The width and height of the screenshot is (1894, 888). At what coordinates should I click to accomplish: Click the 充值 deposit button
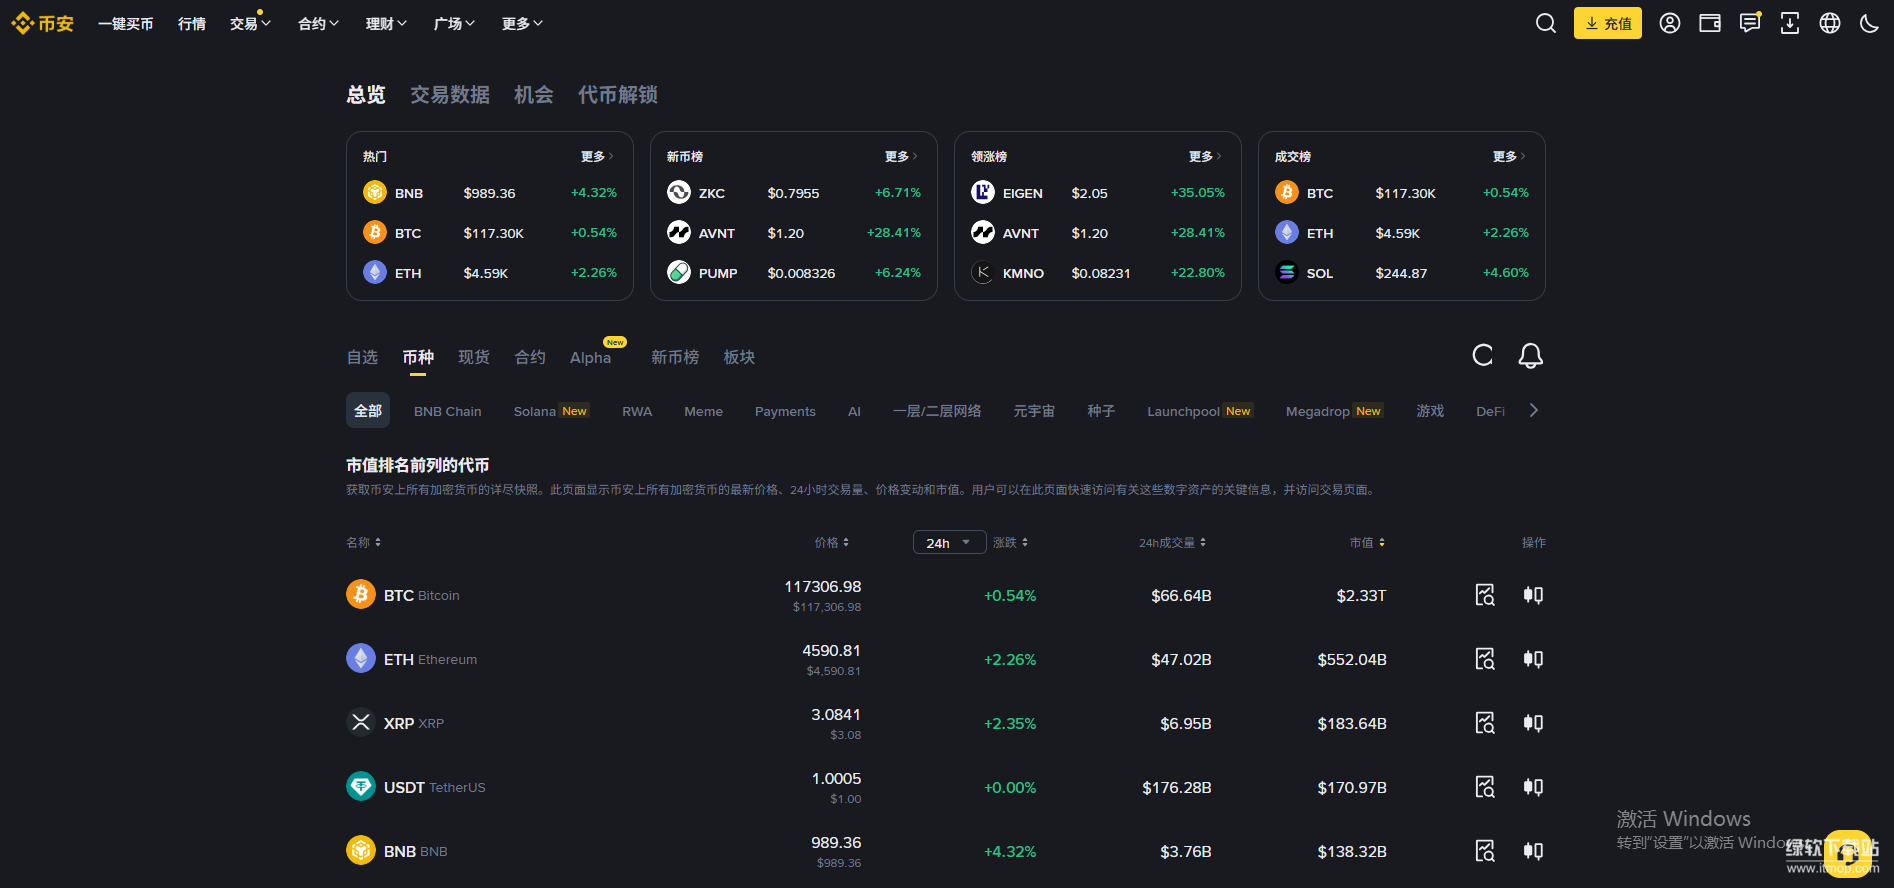click(x=1608, y=23)
